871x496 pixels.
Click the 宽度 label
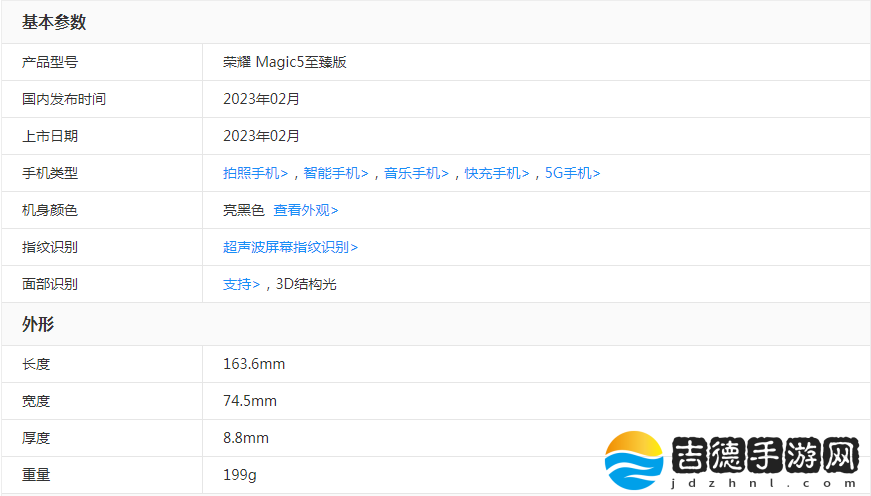coord(36,401)
